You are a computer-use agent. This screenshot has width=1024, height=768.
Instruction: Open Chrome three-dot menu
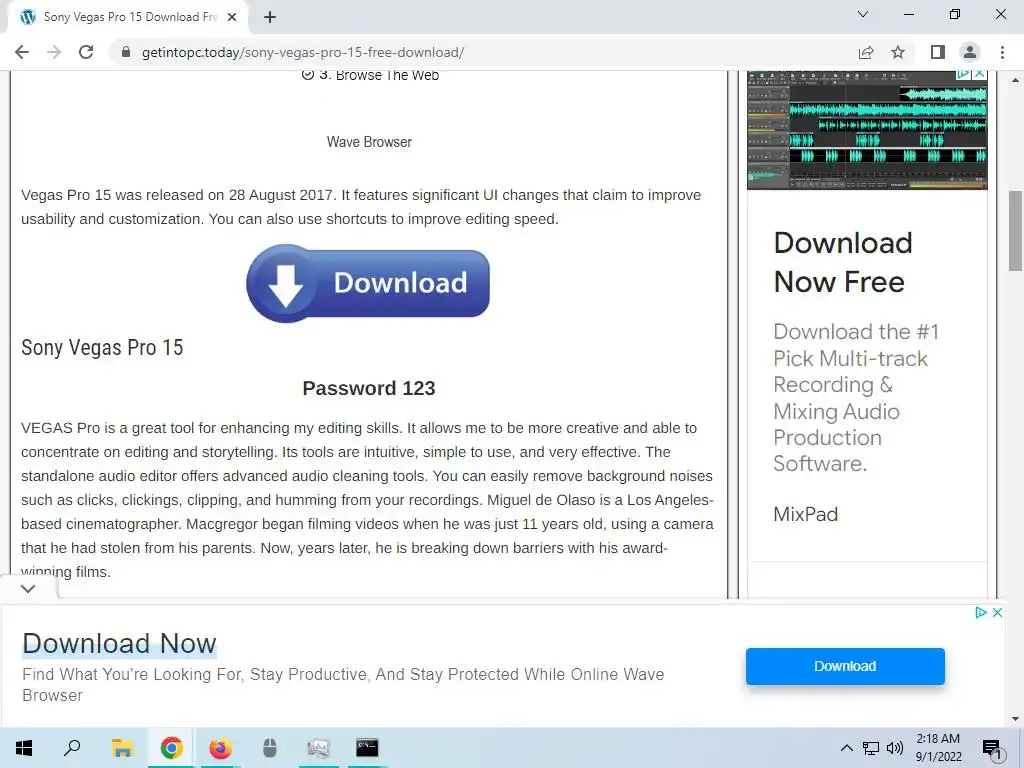coord(1002,52)
